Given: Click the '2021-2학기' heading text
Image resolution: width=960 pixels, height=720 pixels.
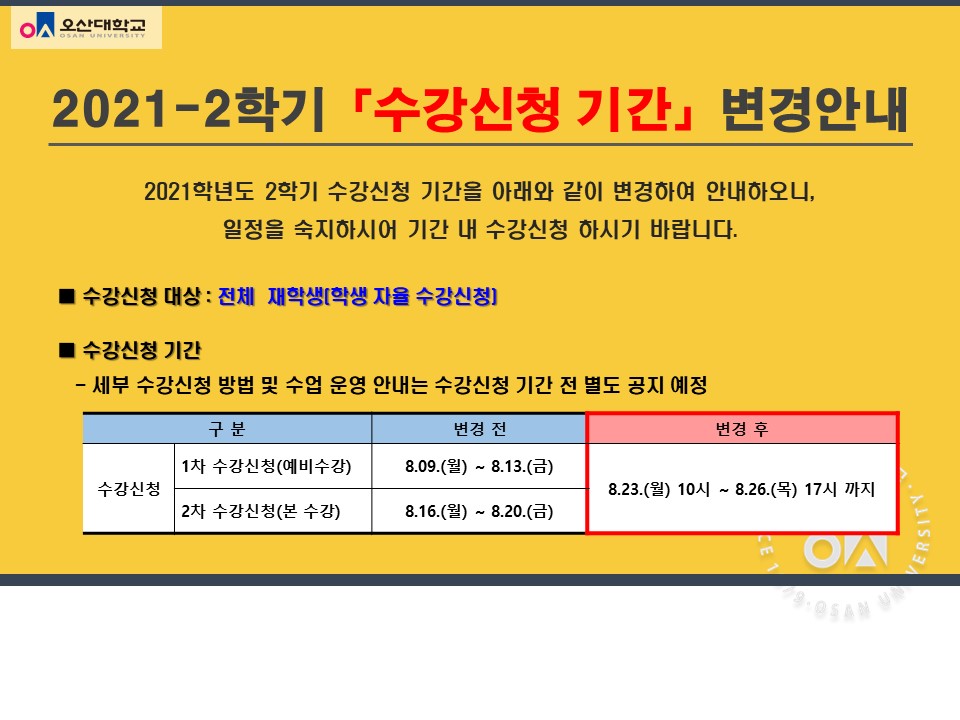Looking at the screenshot, I should point(187,110).
